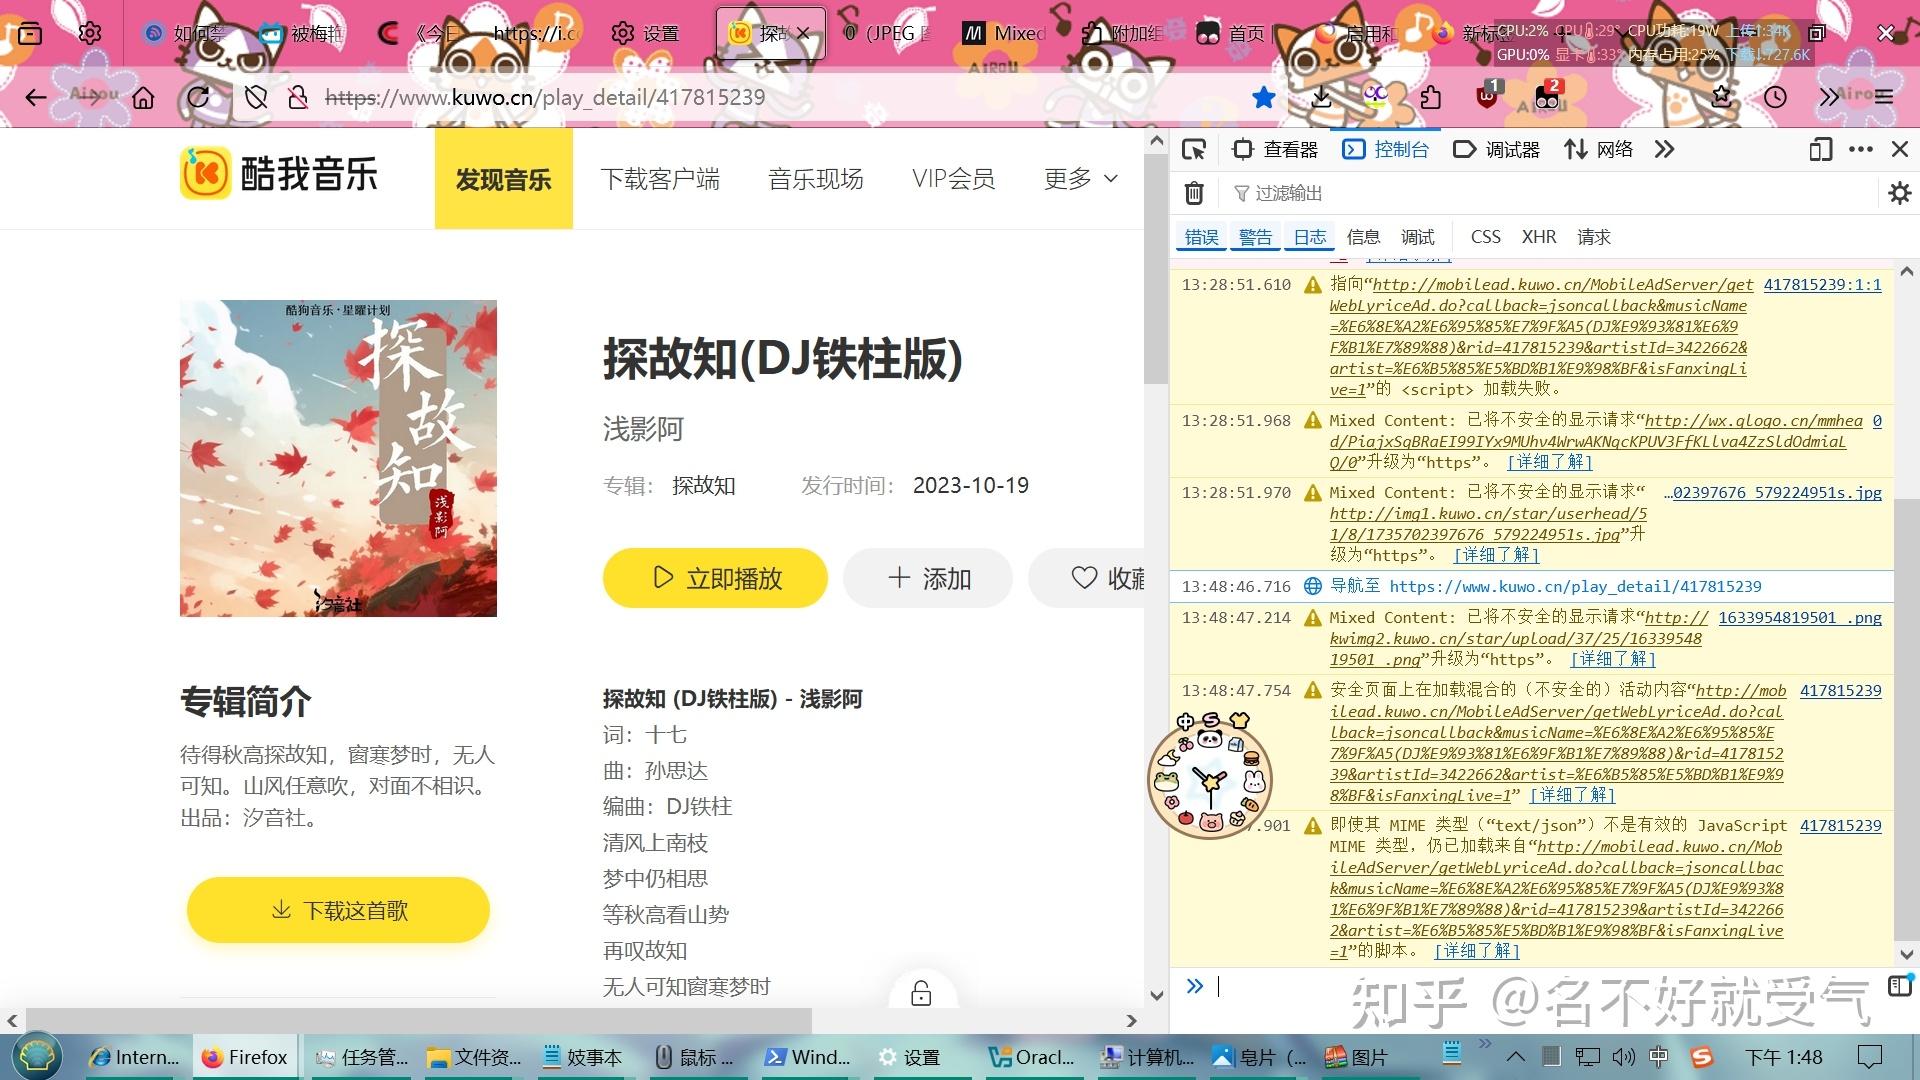1920x1080 pixels.
Task: Toggle 错误 errors filter
Action: (x=1201, y=237)
